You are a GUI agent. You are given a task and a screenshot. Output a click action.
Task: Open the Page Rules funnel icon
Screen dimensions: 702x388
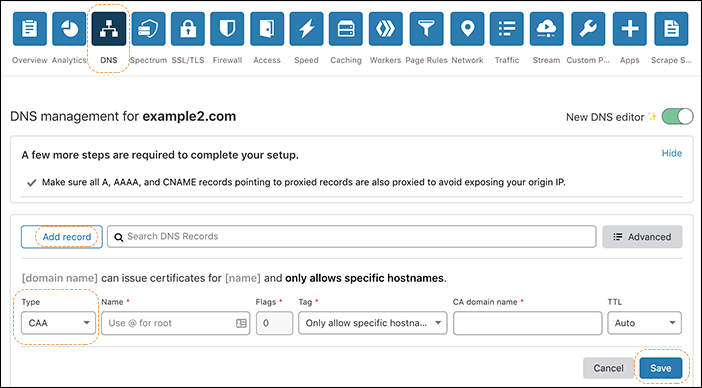[426, 29]
